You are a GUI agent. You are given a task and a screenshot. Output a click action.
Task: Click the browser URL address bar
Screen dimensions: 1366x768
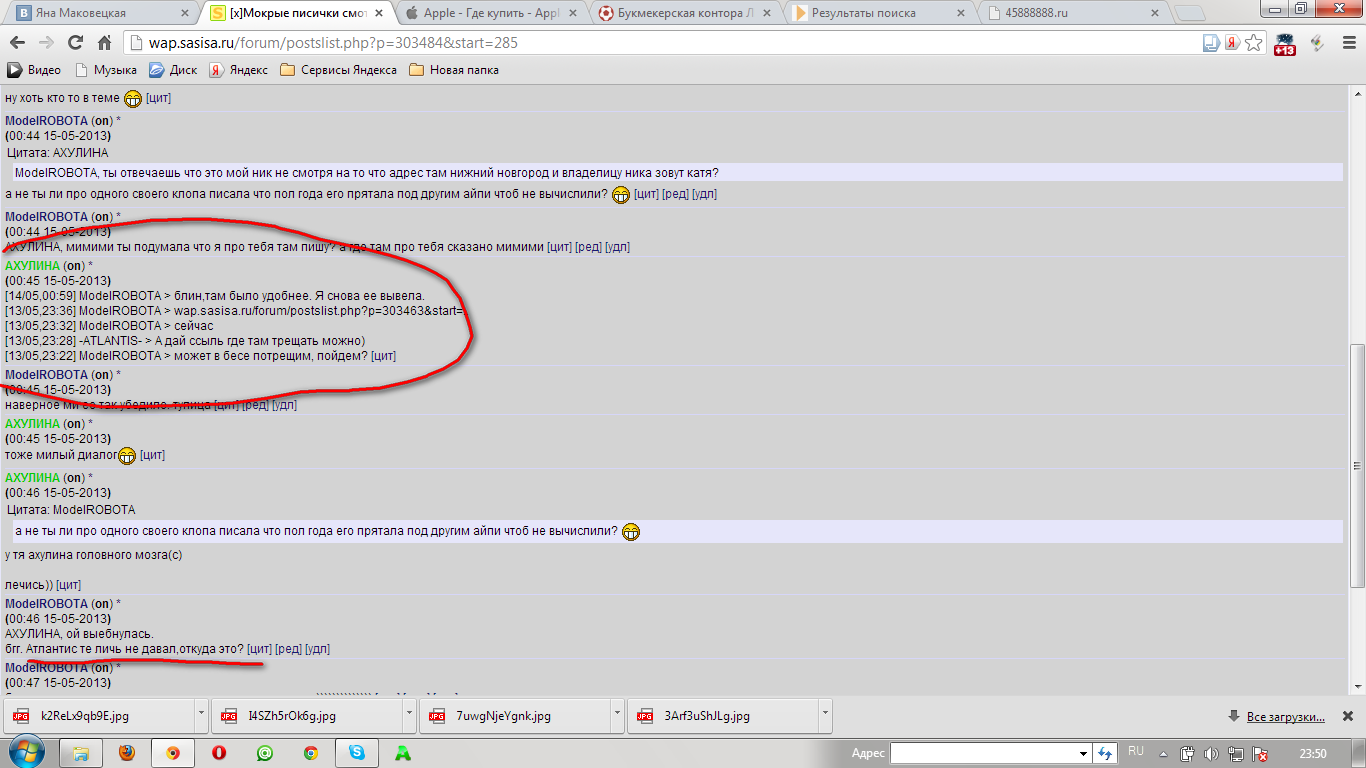[660, 43]
